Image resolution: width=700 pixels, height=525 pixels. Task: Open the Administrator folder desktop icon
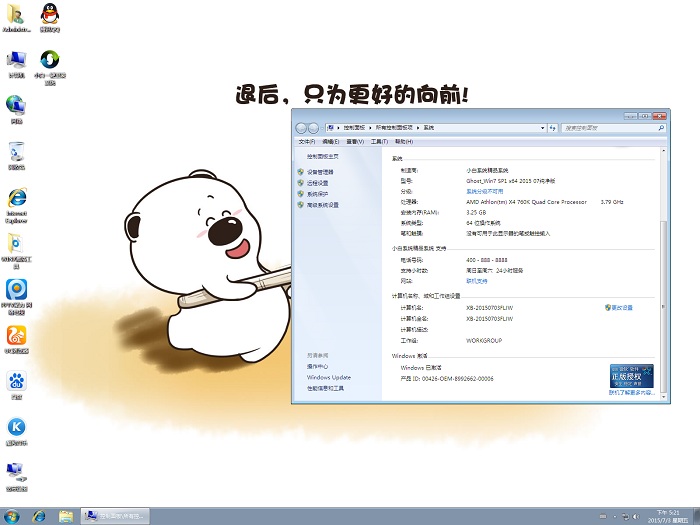(x=16, y=14)
